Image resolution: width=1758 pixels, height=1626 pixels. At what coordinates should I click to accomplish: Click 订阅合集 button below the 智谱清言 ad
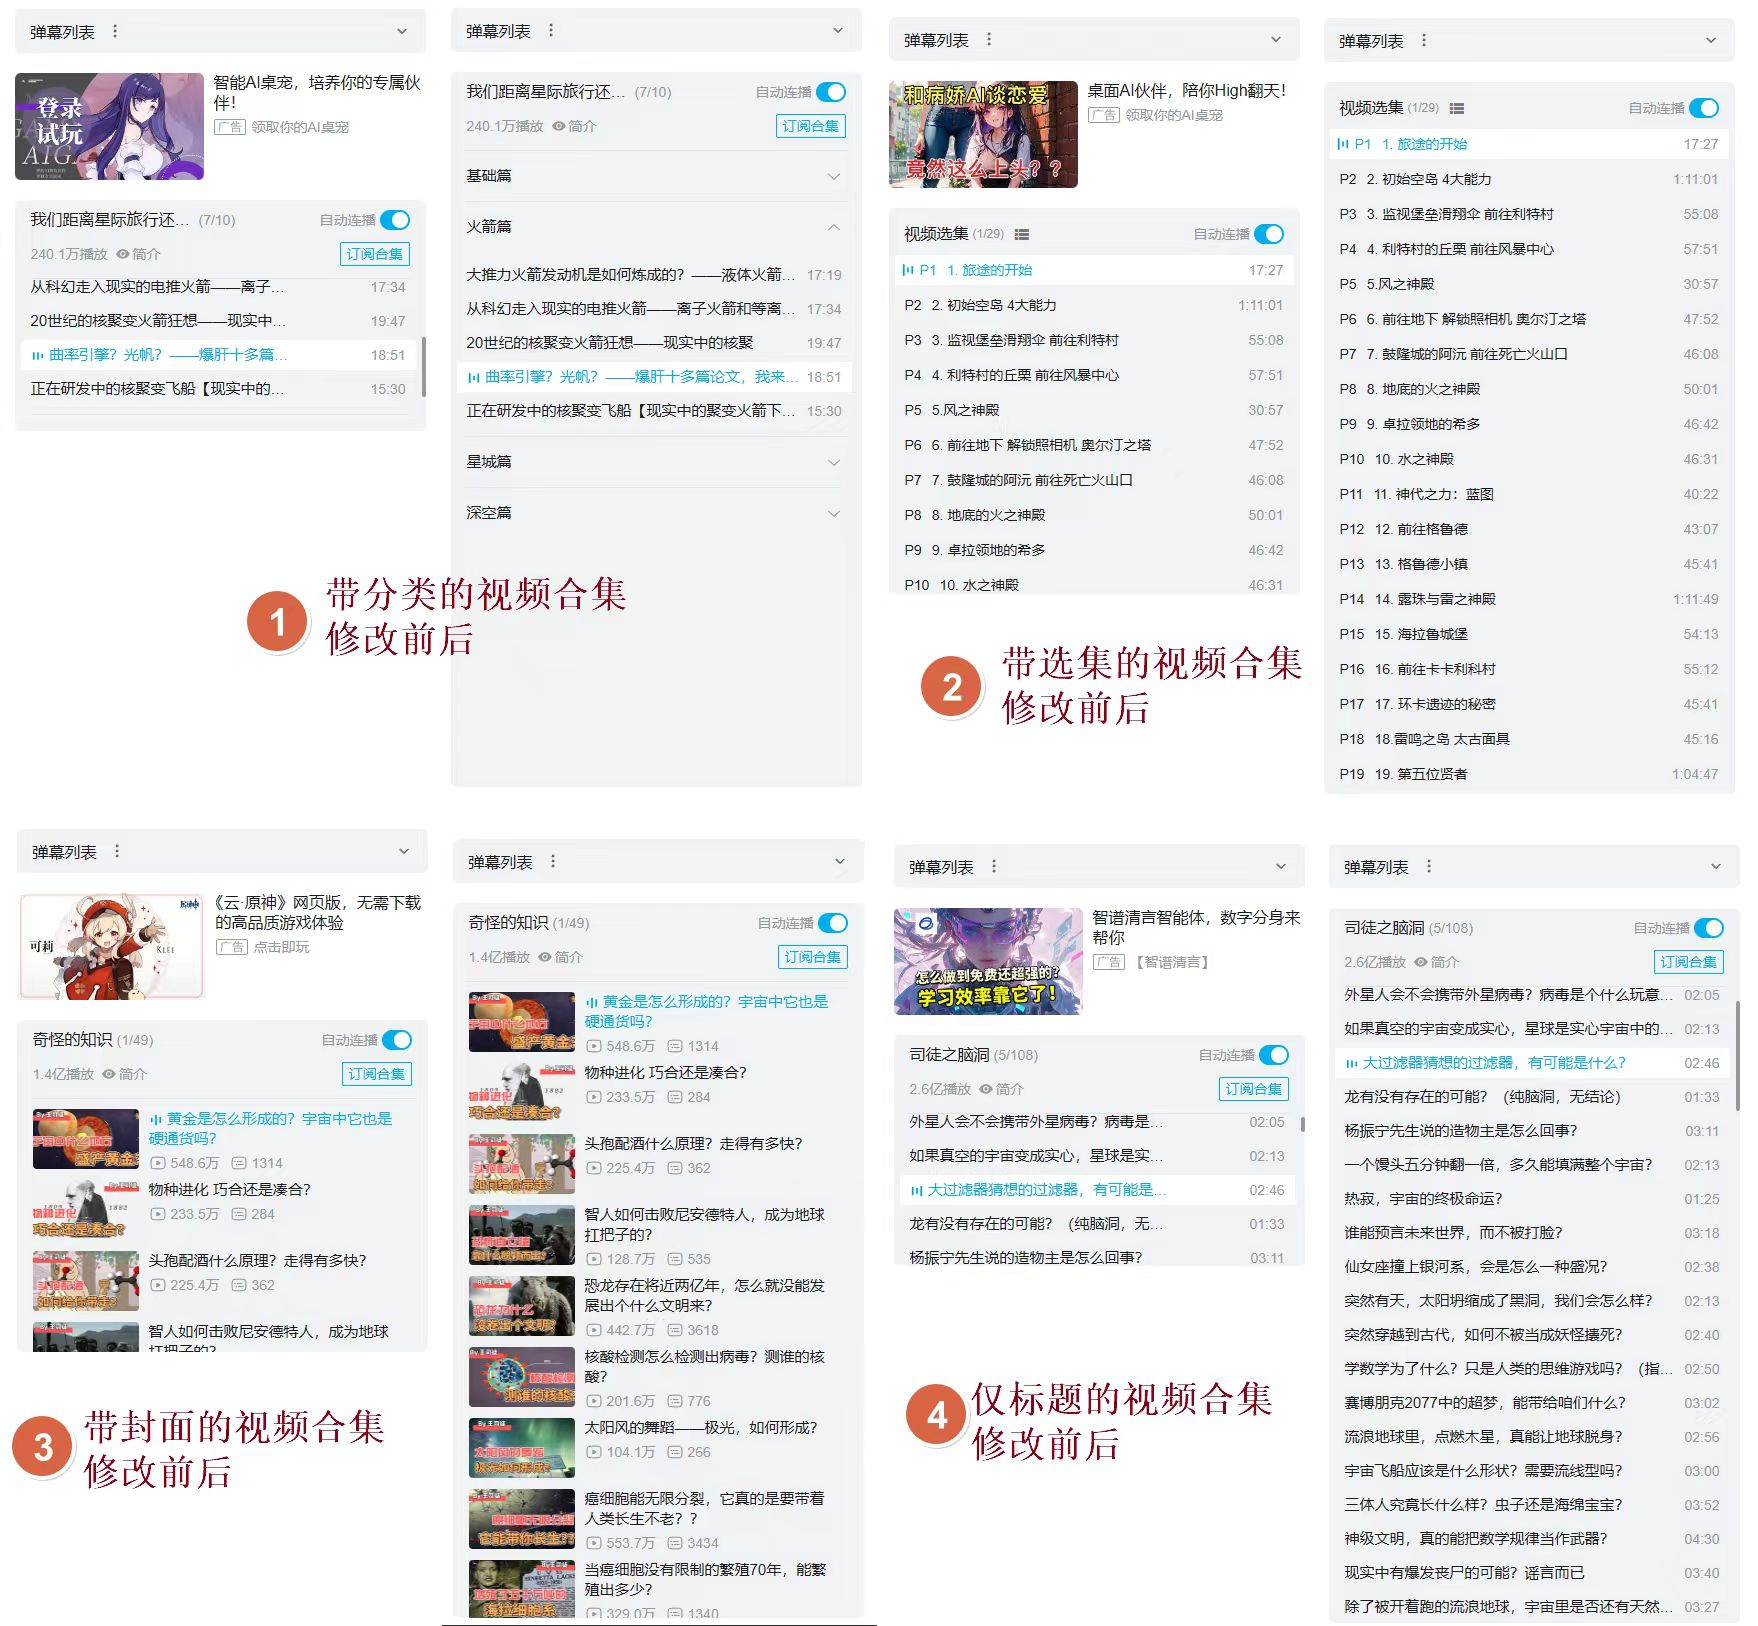click(x=1253, y=1089)
